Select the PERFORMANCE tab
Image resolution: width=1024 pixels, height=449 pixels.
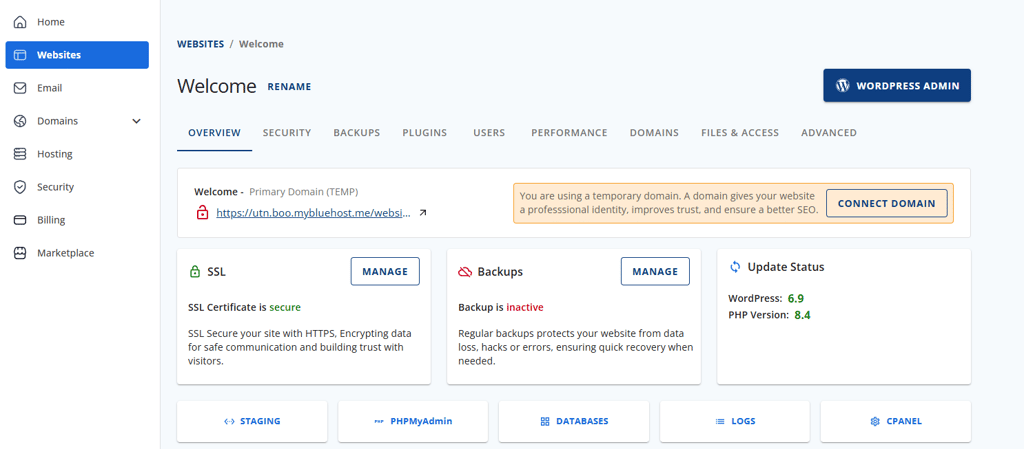569,132
